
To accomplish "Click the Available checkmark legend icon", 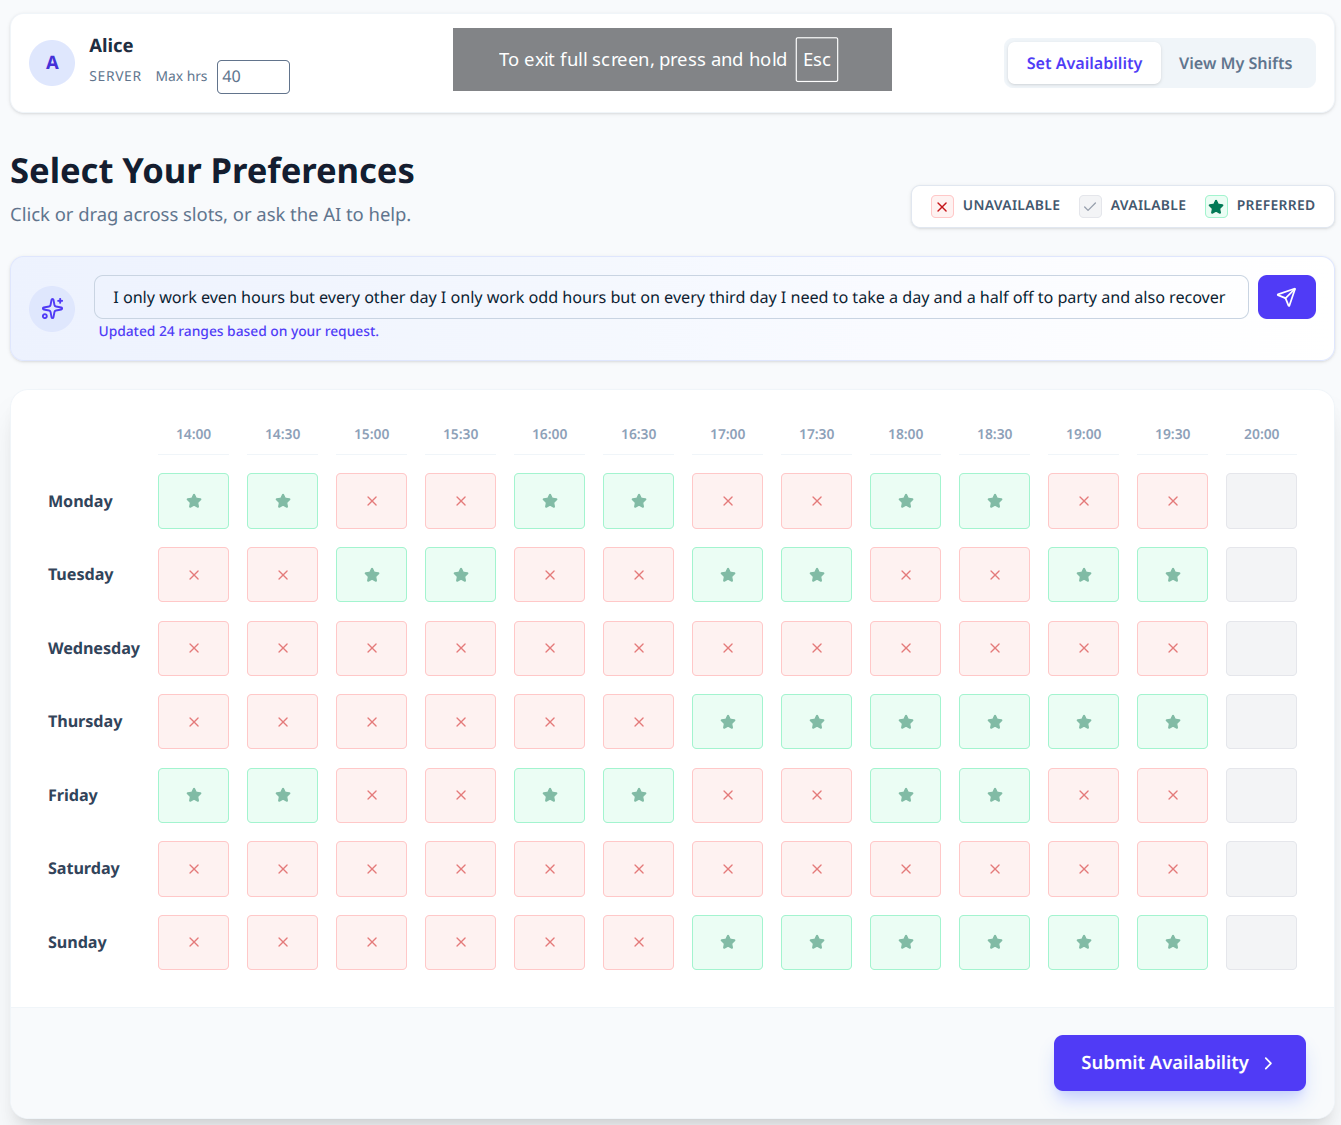I will (x=1090, y=206).
